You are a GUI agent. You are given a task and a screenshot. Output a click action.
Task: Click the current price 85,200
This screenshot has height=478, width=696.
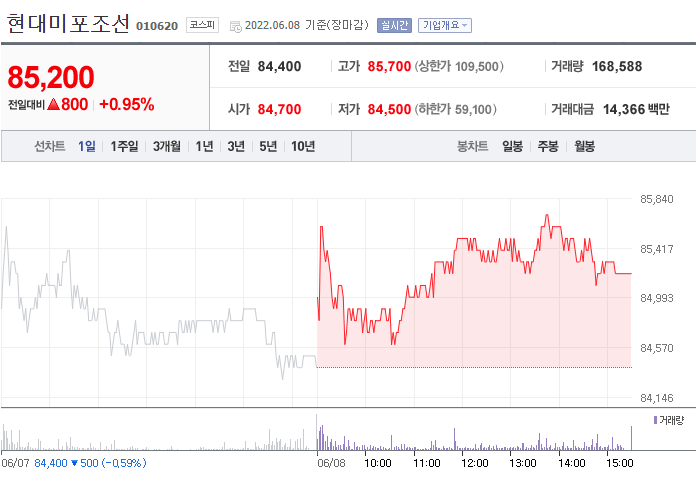[51, 77]
